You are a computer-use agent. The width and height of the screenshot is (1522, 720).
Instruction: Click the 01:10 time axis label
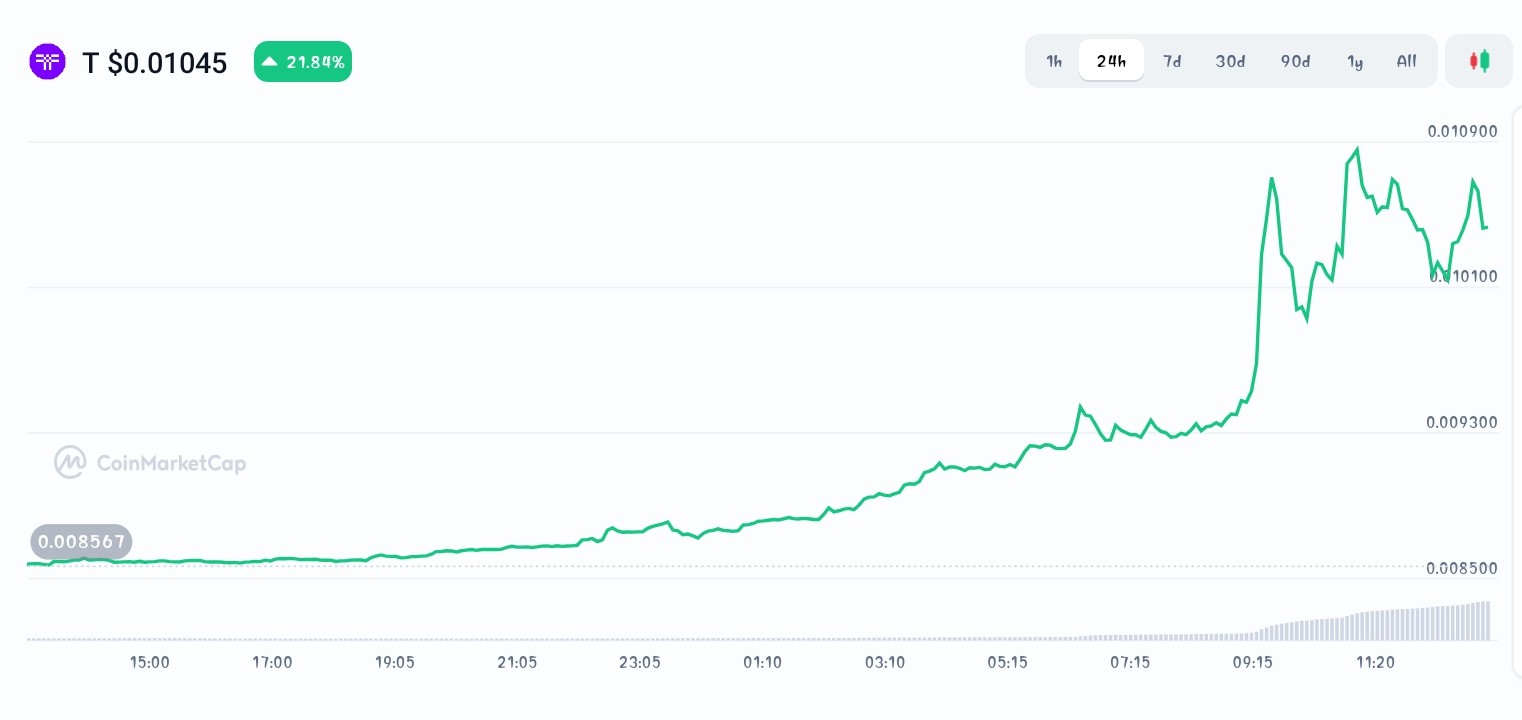(x=762, y=662)
